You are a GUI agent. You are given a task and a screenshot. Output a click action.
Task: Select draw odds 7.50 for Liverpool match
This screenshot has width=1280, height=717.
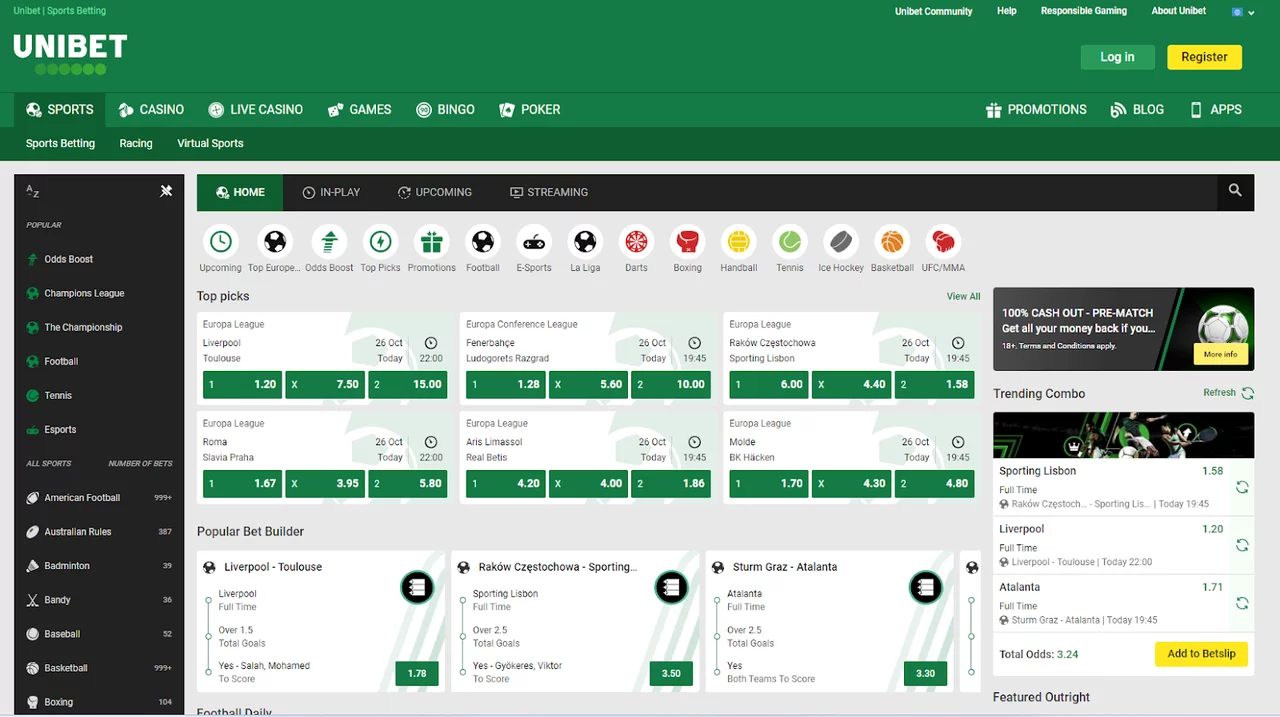pos(325,384)
